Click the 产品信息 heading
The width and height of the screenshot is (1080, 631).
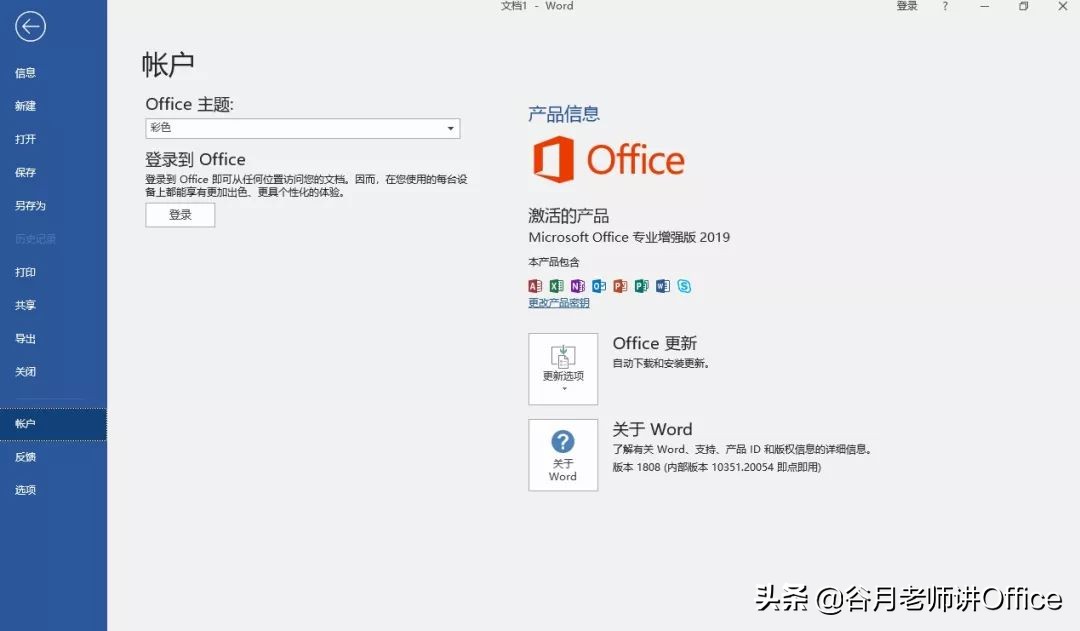point(563,114)
